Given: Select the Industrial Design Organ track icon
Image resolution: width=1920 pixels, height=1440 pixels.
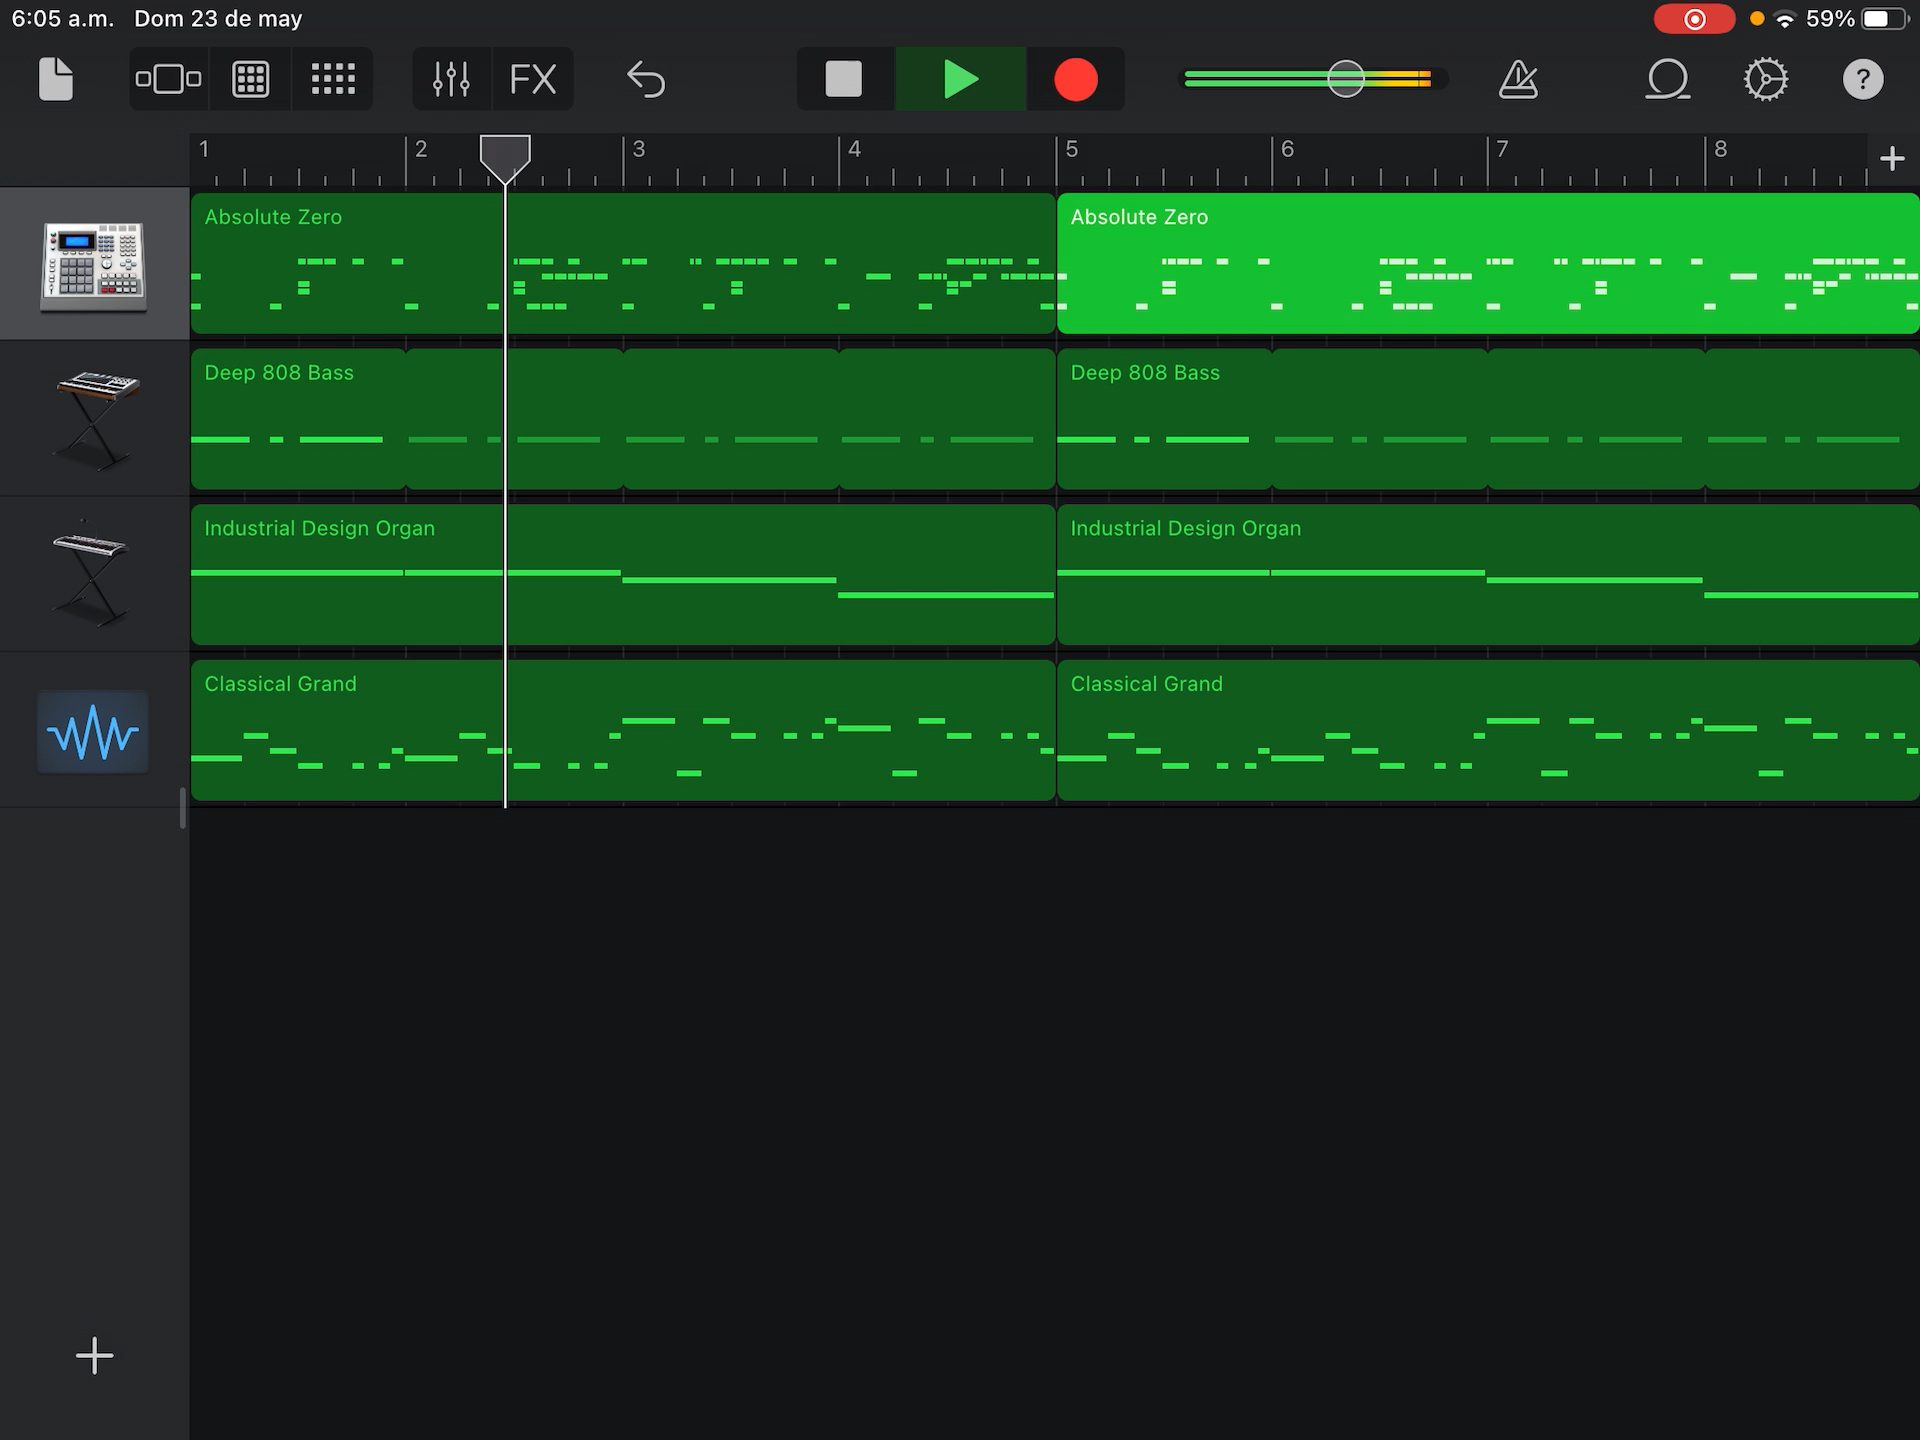Looking at the screenshot, I should pos(94,575).
